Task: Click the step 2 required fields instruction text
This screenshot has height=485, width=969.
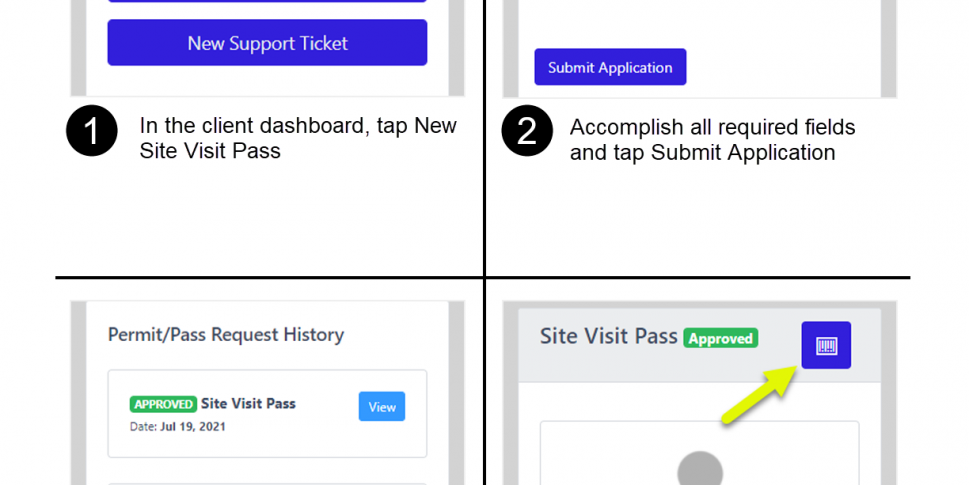Action: pyautogui.click(x=712, y=140)
